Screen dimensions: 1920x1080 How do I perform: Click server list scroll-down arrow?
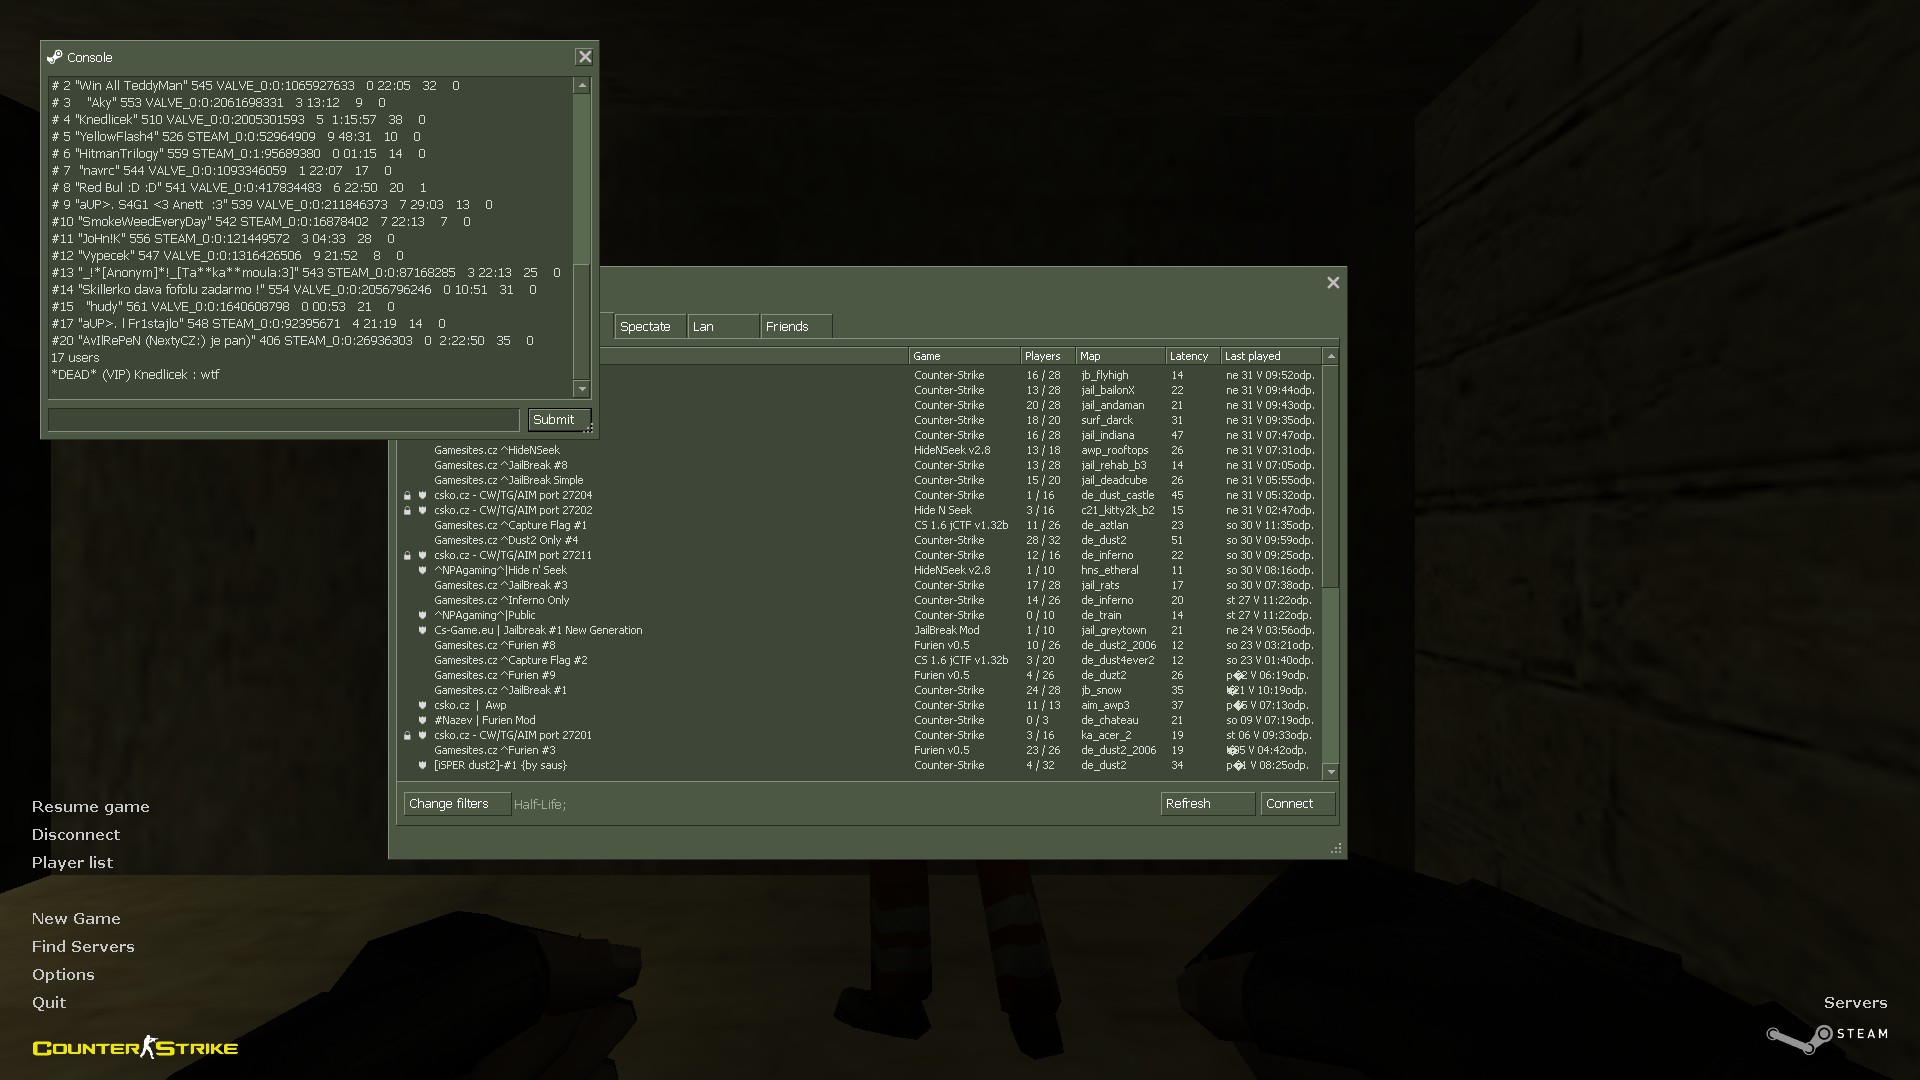click(1331, 772)
